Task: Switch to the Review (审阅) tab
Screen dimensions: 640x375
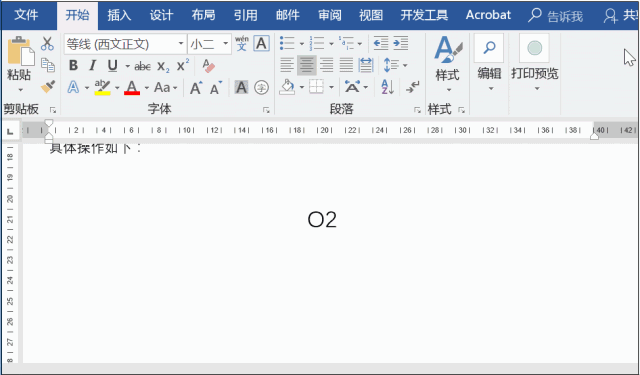Action: click(329, 16)
